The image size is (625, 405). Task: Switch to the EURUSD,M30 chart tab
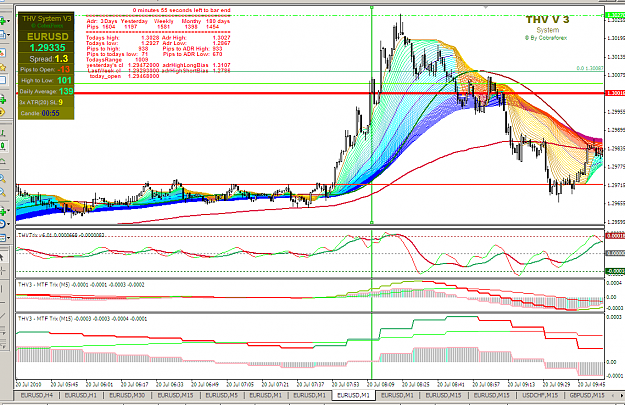[x=127, y=395]
